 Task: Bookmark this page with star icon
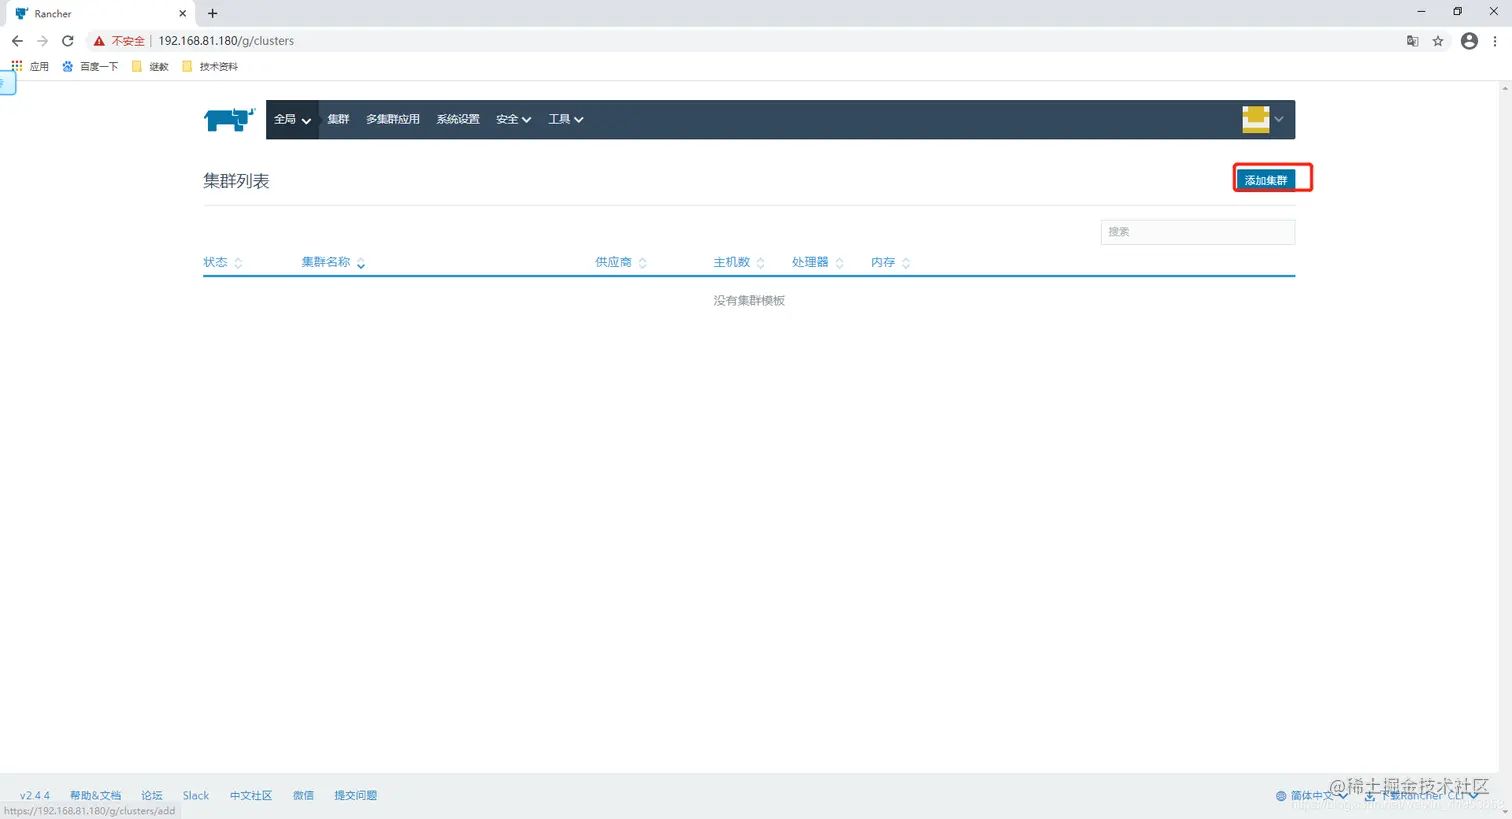pyautogui.click(x=1438, y=41)
